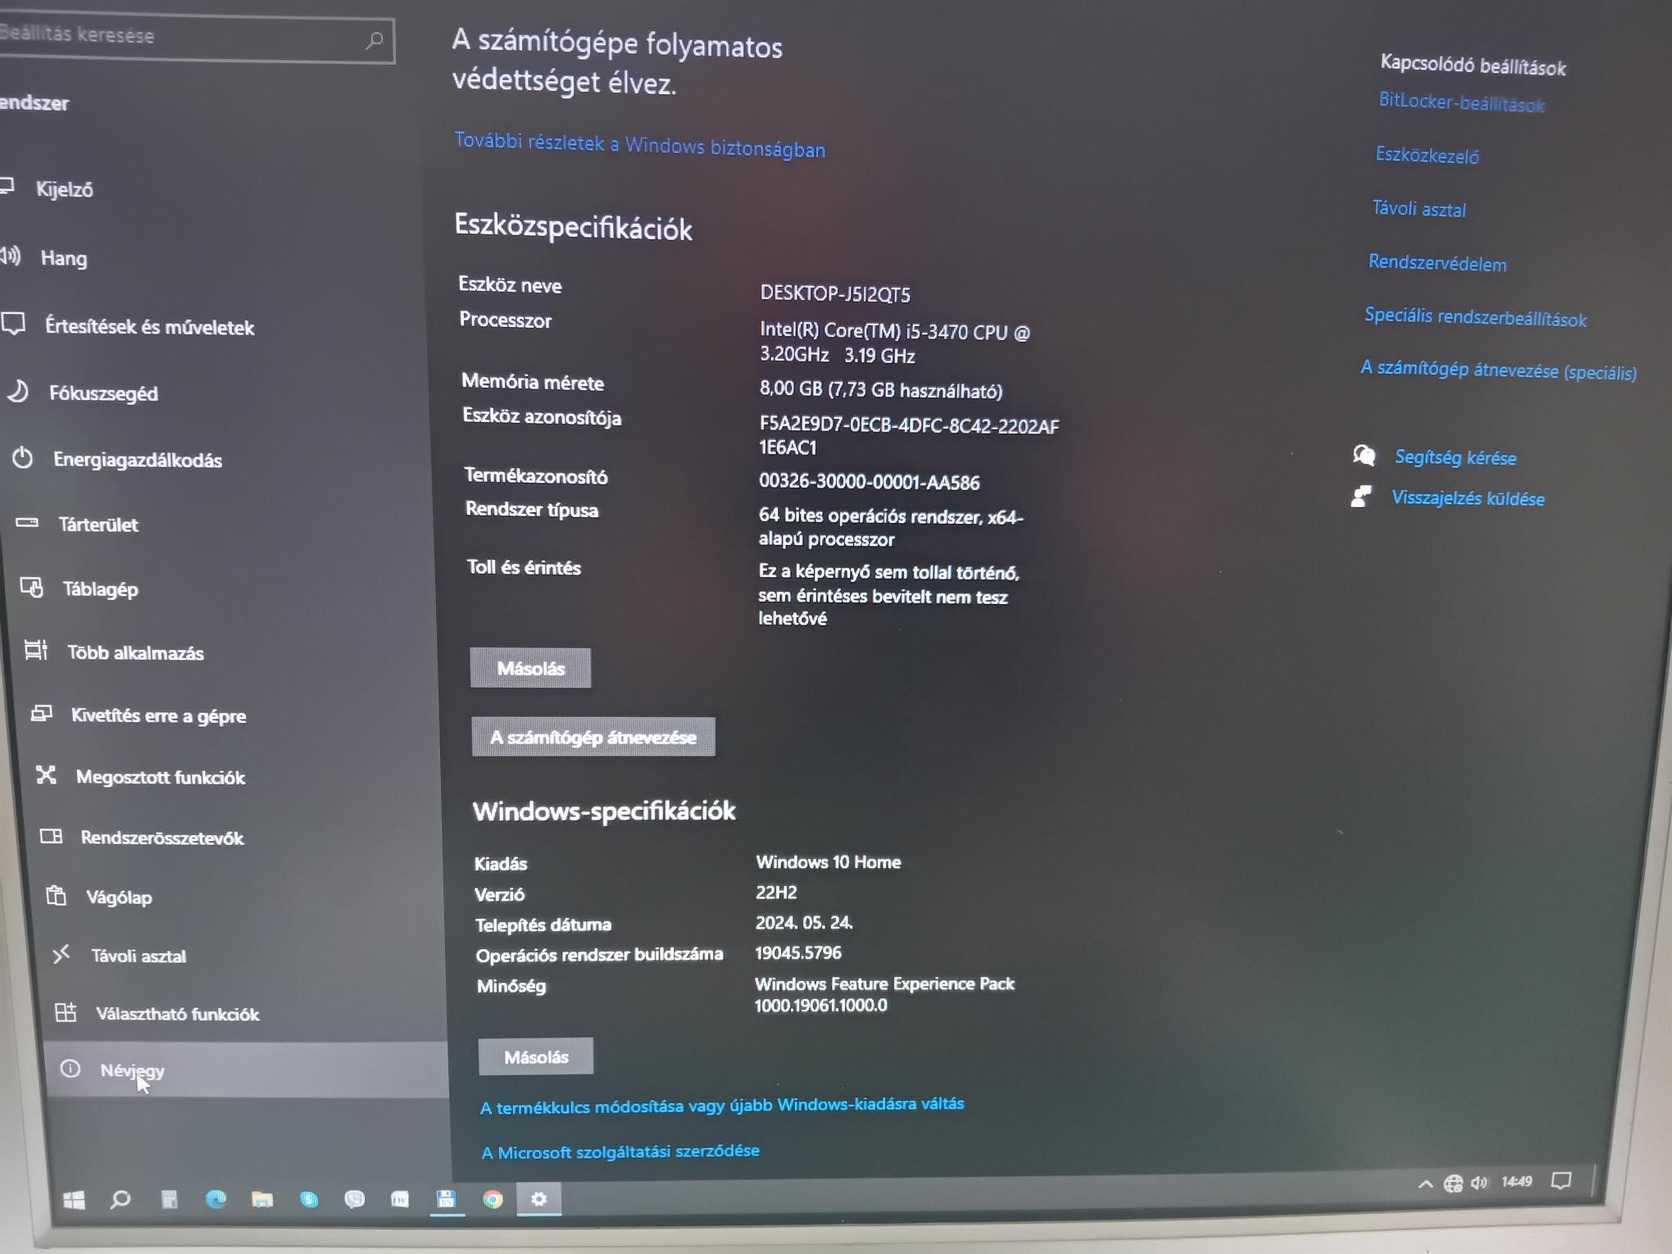1672x1254 pixels.
Task: Click the Vágólap clipboard icon
Action: click(x=56, y=895)
